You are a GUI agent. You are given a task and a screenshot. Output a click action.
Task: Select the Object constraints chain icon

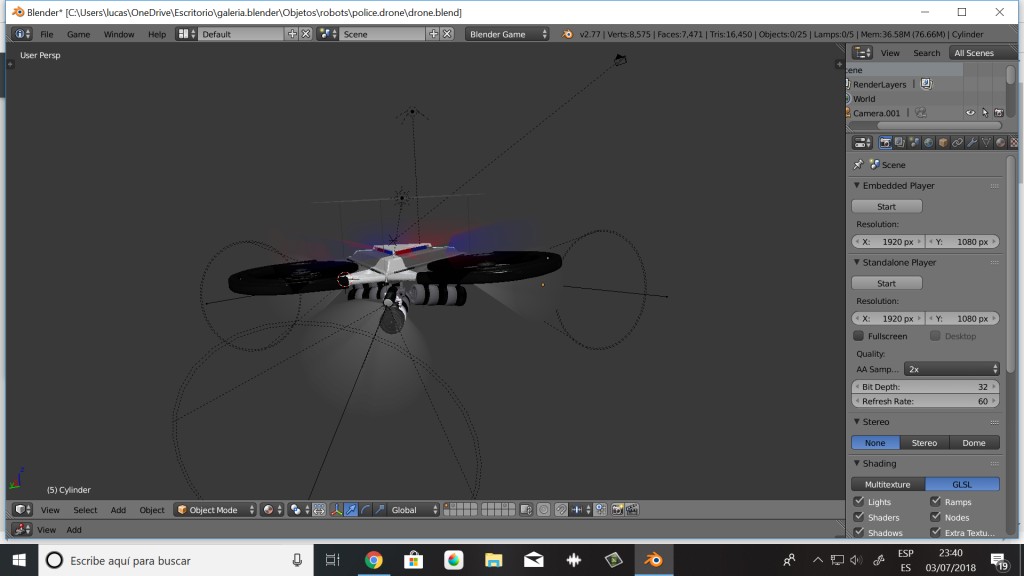click(x=956, y=142)
